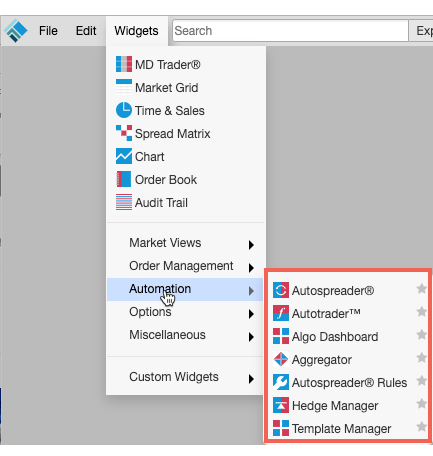Select the Market Grid icon
433x456 pixels.
click(124, 87)
